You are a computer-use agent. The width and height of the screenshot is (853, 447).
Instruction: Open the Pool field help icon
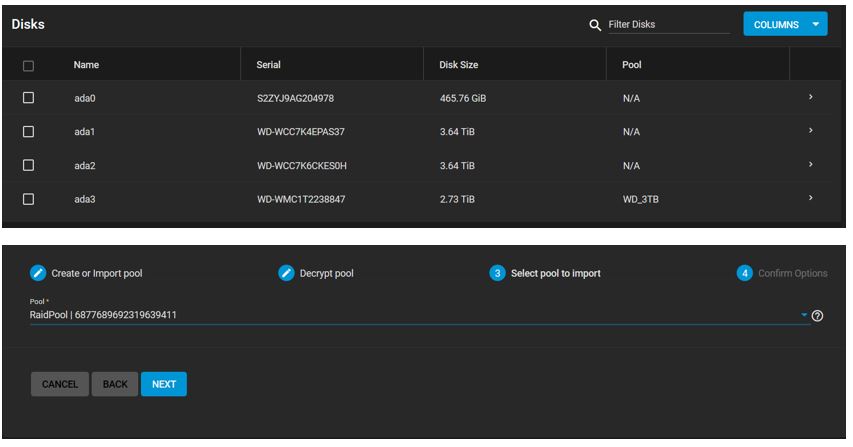tap(817, 315)
